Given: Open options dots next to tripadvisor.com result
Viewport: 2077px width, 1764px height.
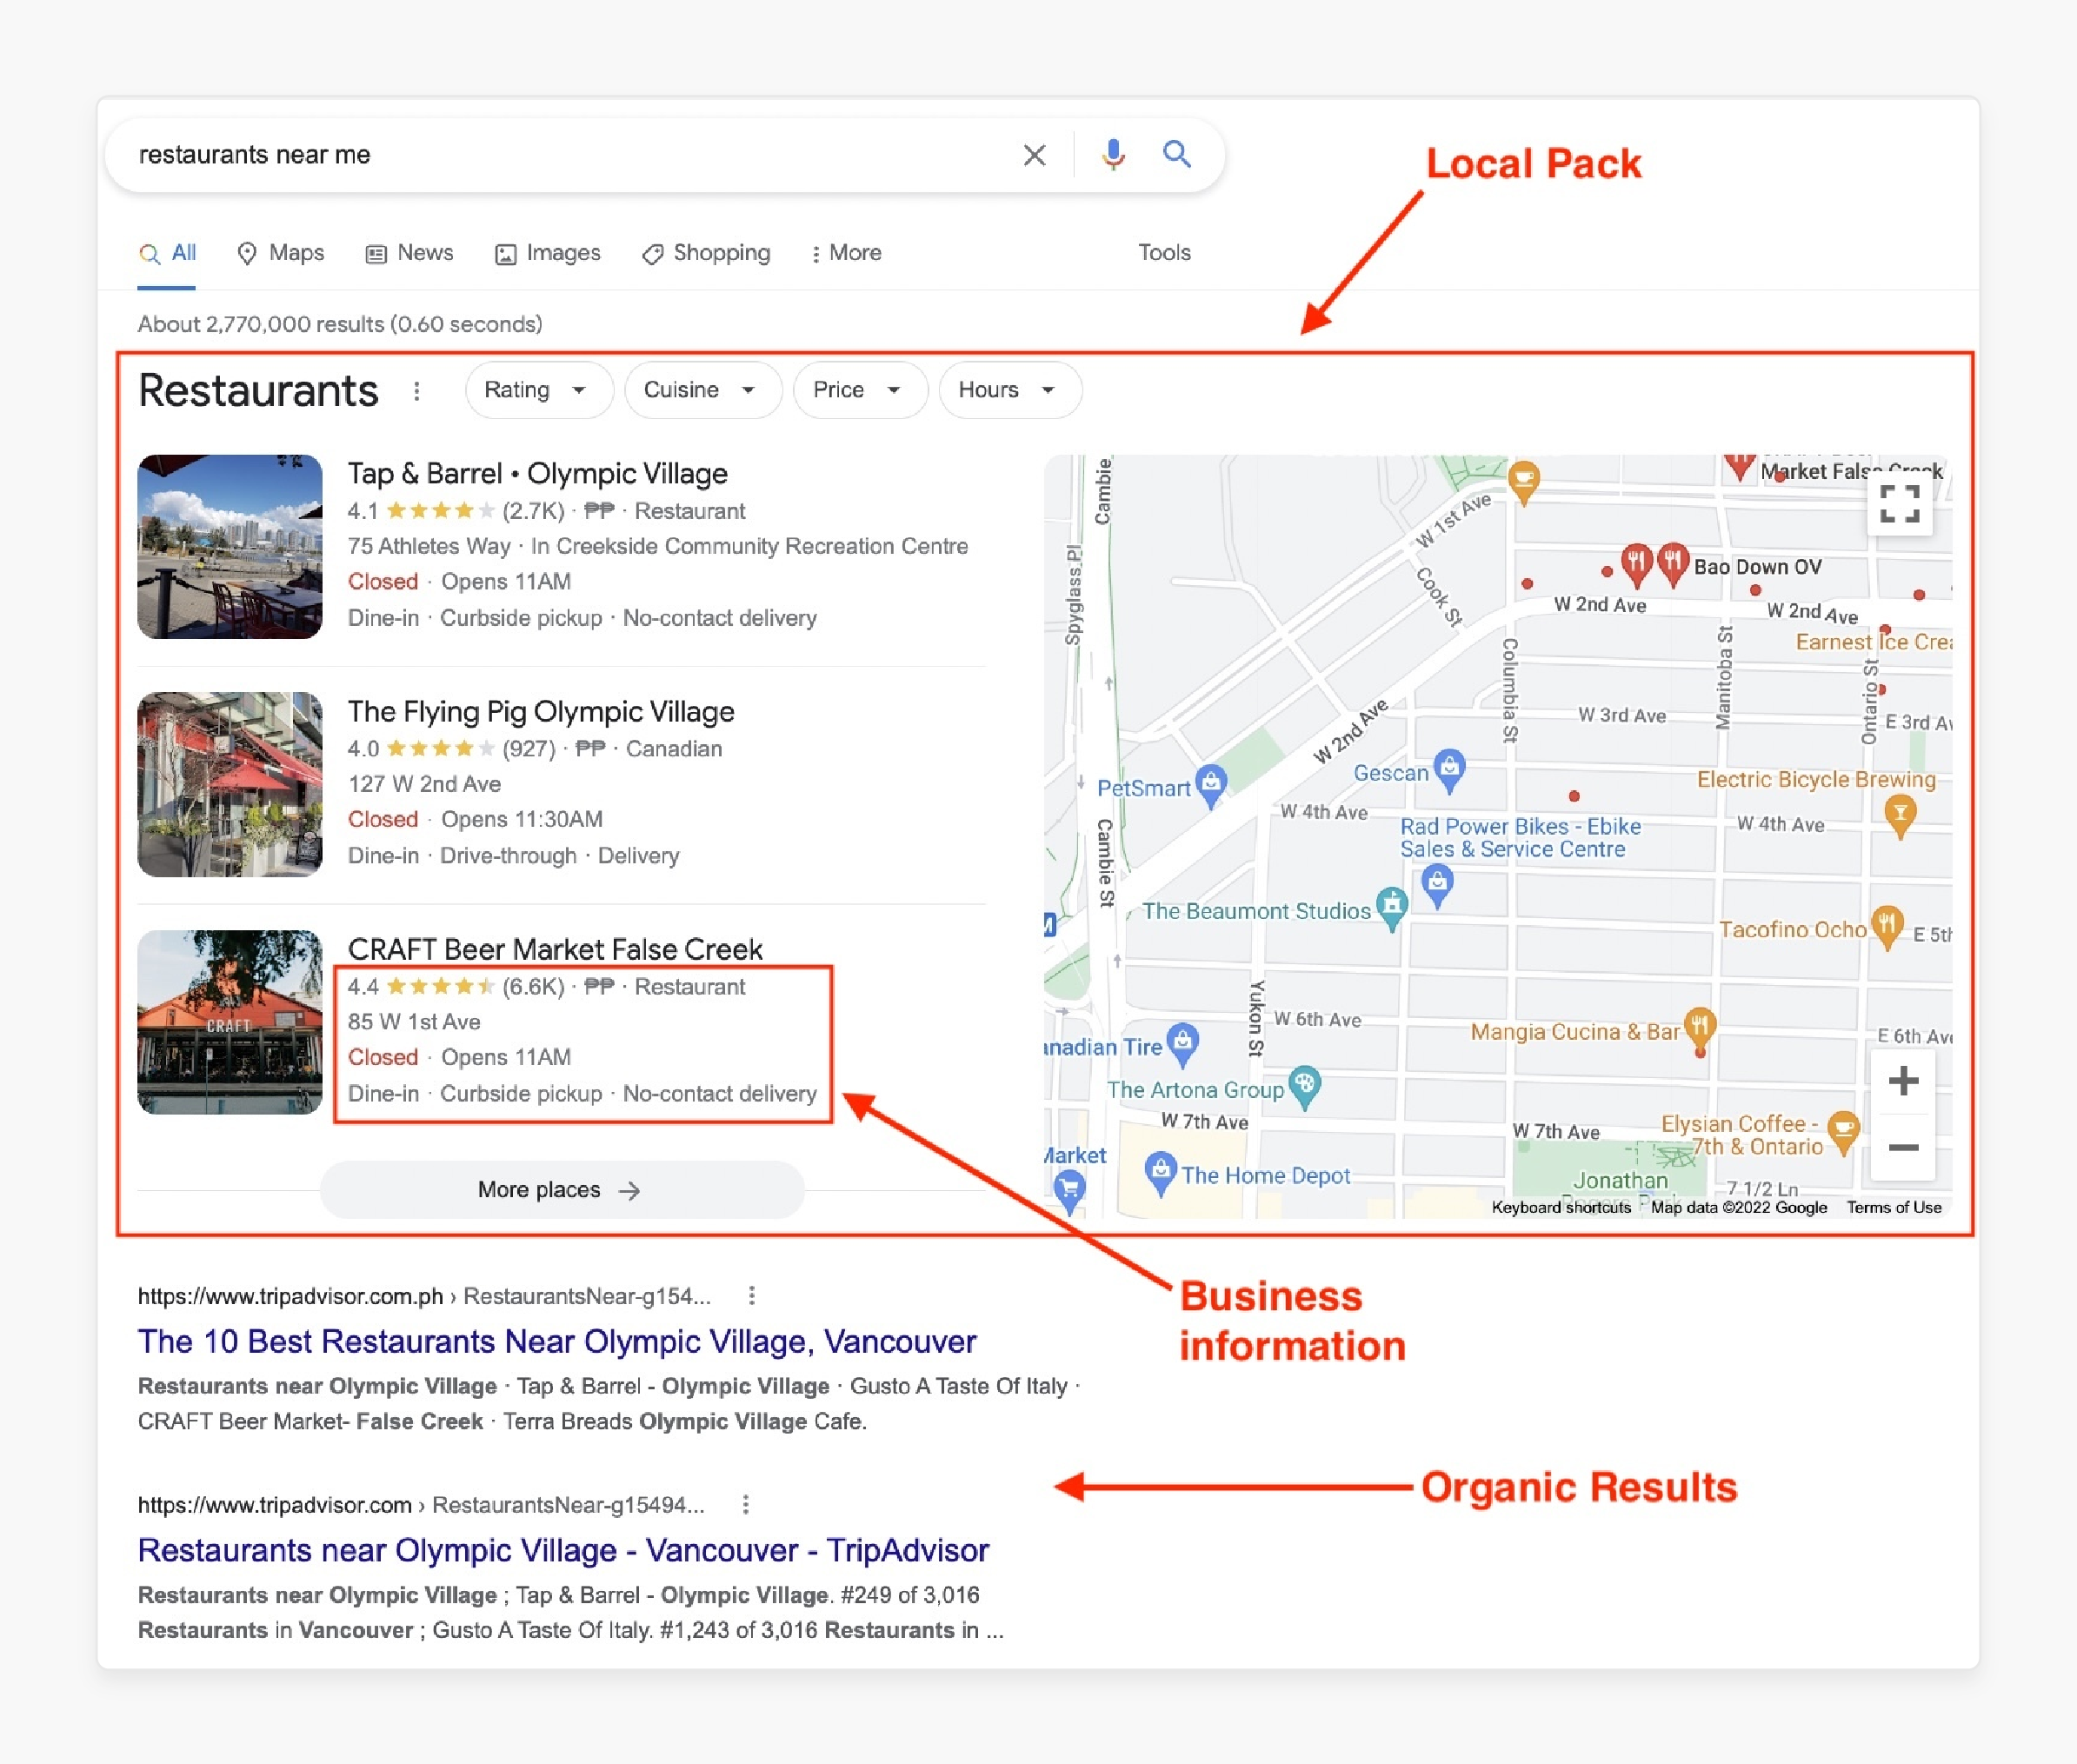Looking at the screenshot, I should (x=746, y=1505).
